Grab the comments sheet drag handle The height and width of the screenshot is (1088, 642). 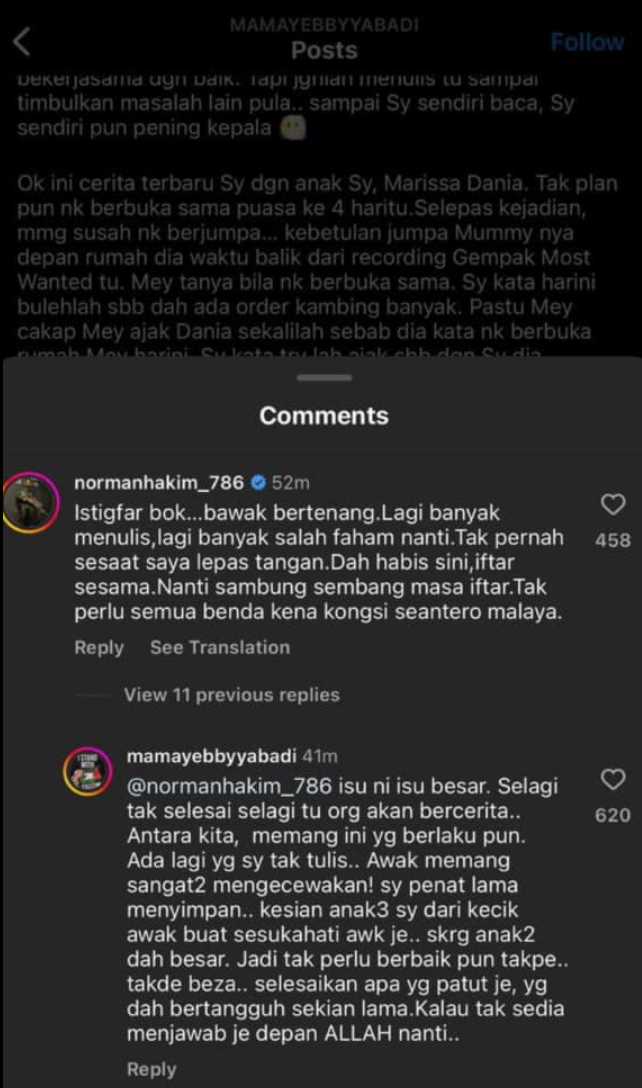click(324, 378)
